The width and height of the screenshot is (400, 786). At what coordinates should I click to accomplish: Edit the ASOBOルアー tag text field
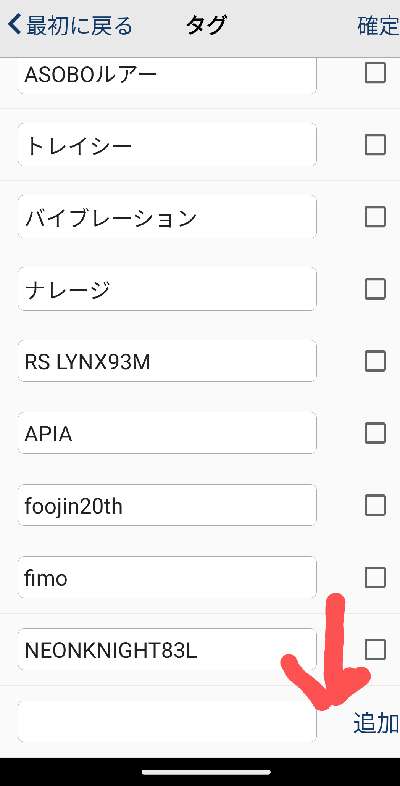point(167,75)
